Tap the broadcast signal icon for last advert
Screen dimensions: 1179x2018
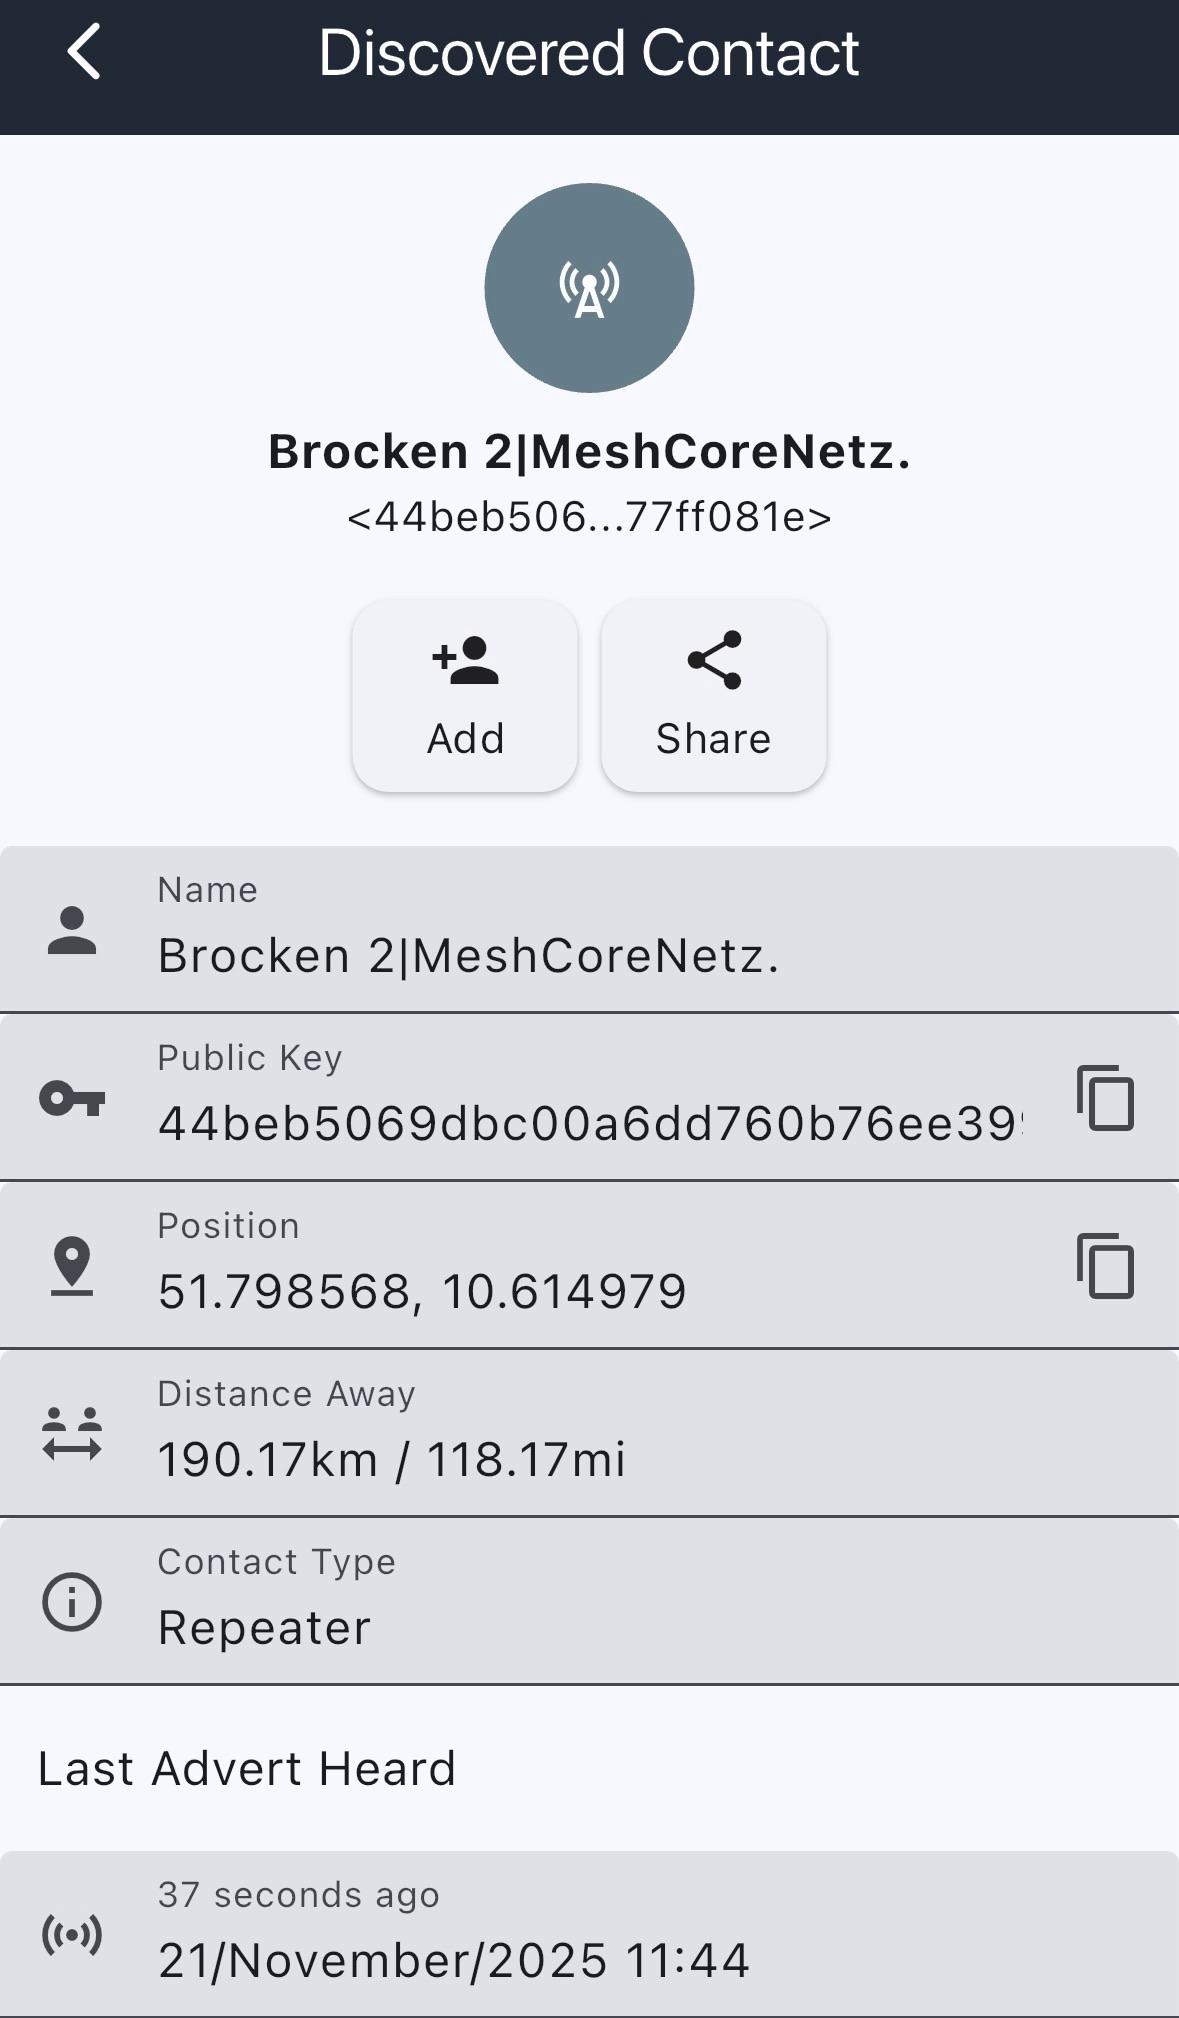click(72, 1935)
